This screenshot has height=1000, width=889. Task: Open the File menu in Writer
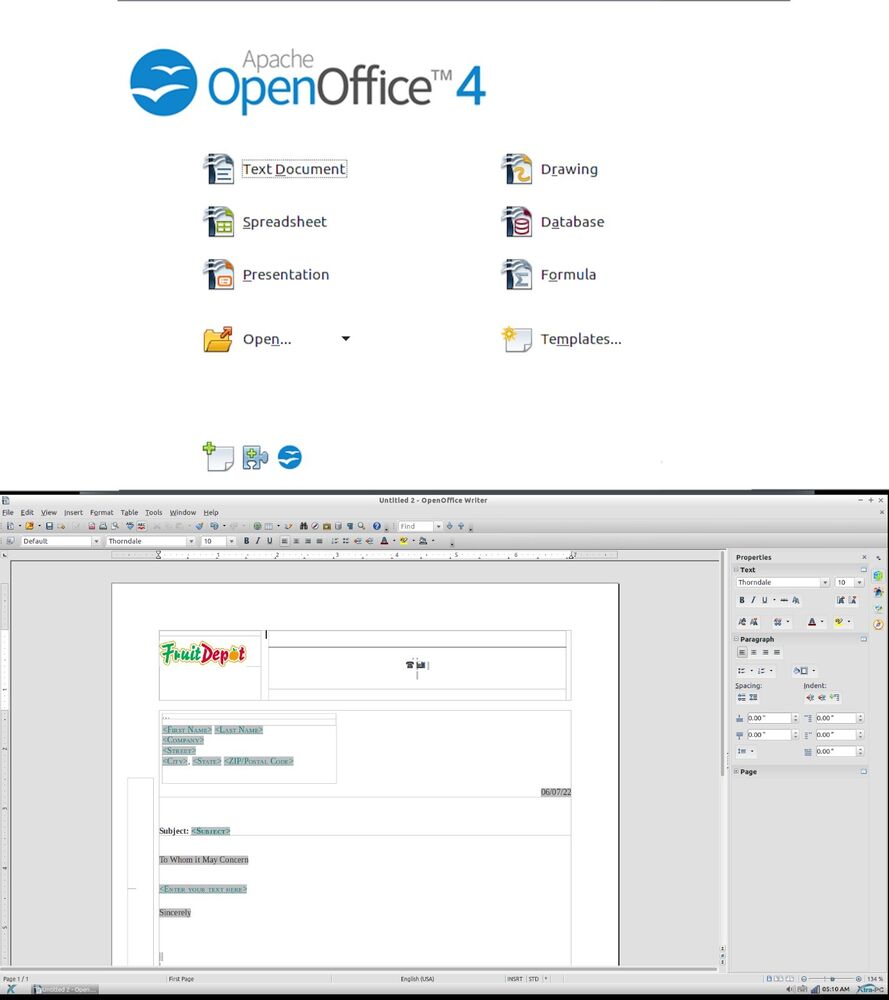8,512
